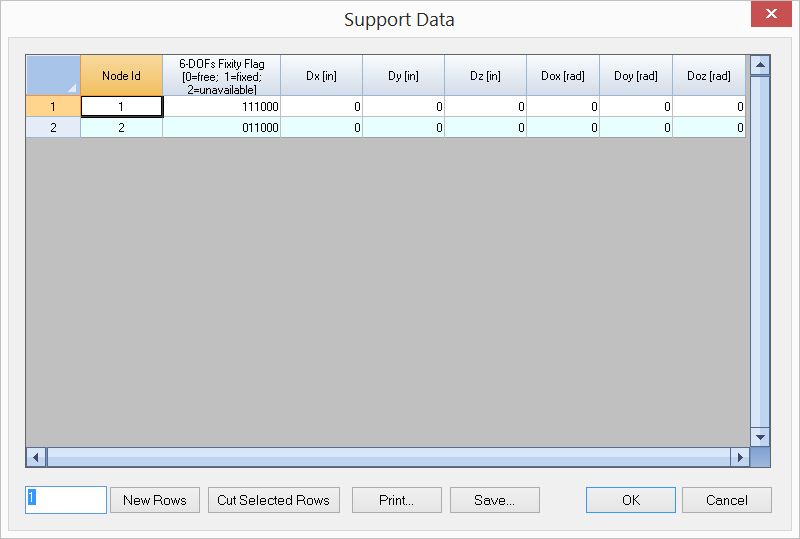Click the vertical scrollbar up arrow
The height and width of the screenshot is (539, 800).
(760, 66)
